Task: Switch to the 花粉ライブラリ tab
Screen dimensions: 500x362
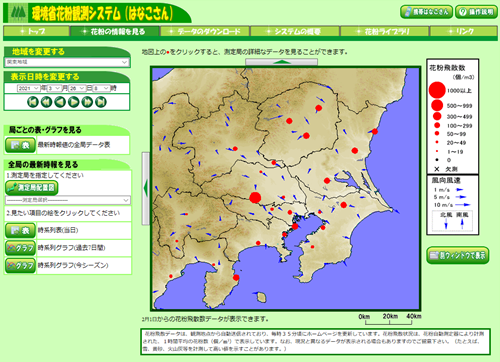Action: pyautogui.click(x=384, y=31)
